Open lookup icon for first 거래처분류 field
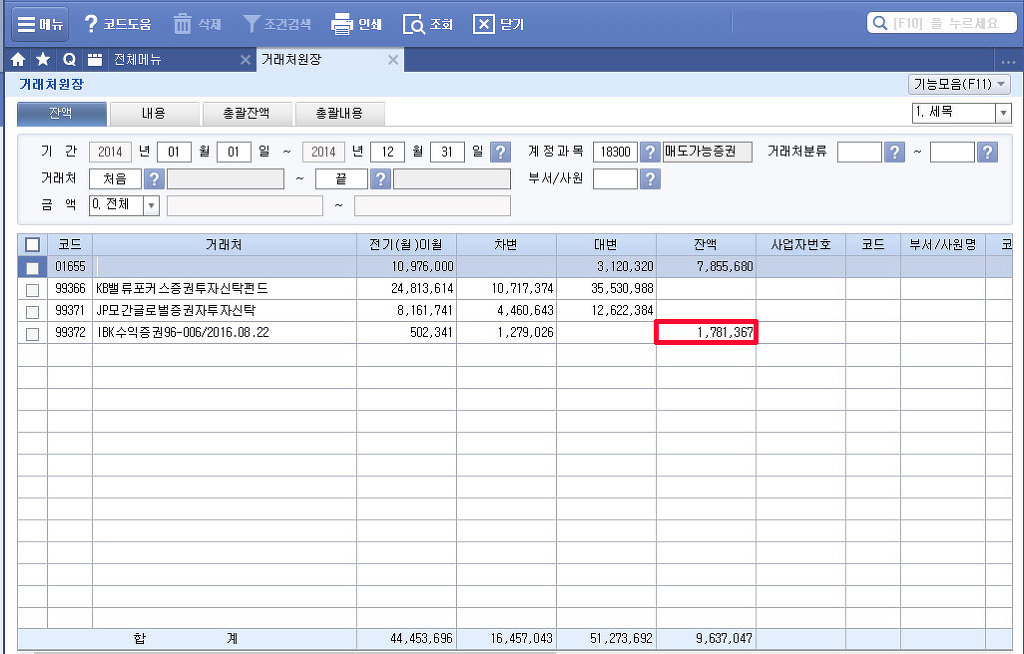This screenshot has height=654, width=1024. click(894, 152)
